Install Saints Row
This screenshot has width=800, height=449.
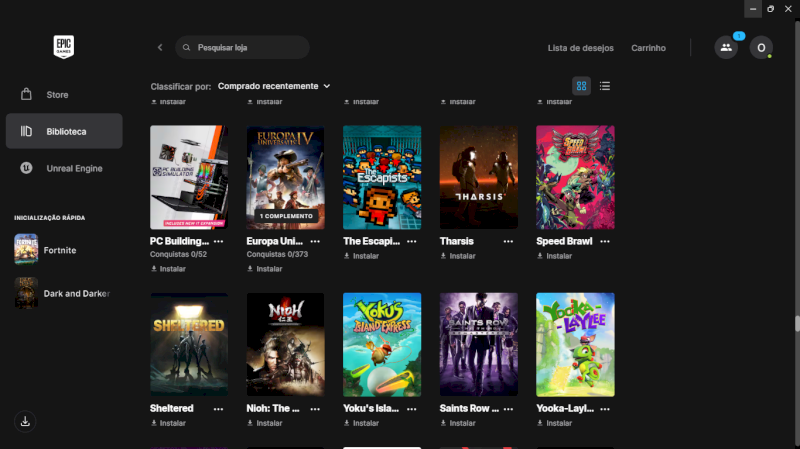click(x=458, y=423)
